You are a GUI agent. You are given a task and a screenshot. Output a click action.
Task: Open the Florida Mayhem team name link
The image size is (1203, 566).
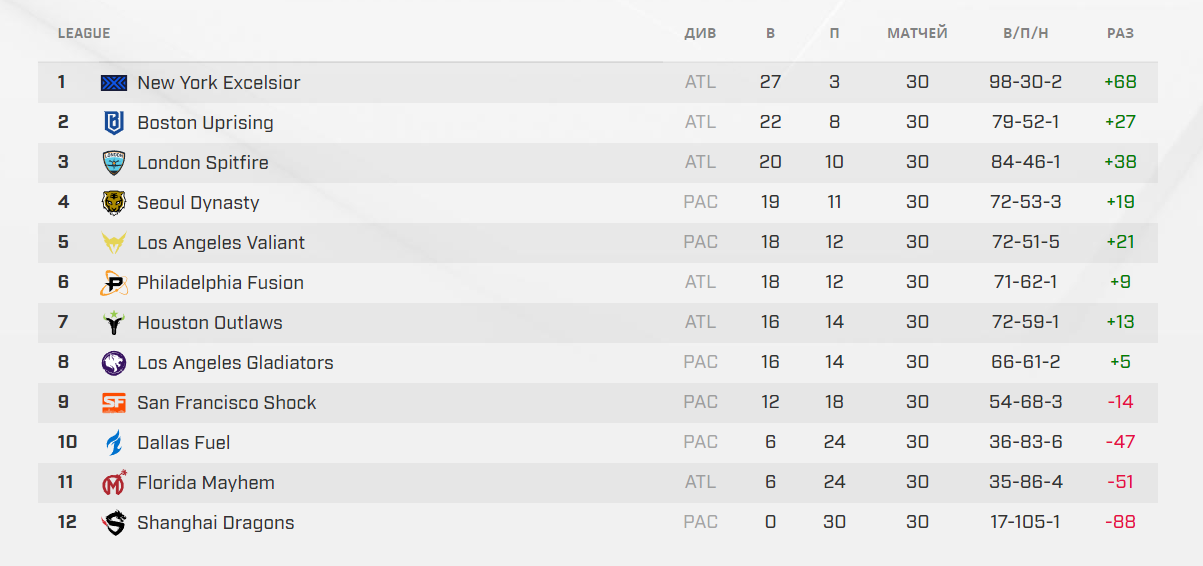(206, 483)
